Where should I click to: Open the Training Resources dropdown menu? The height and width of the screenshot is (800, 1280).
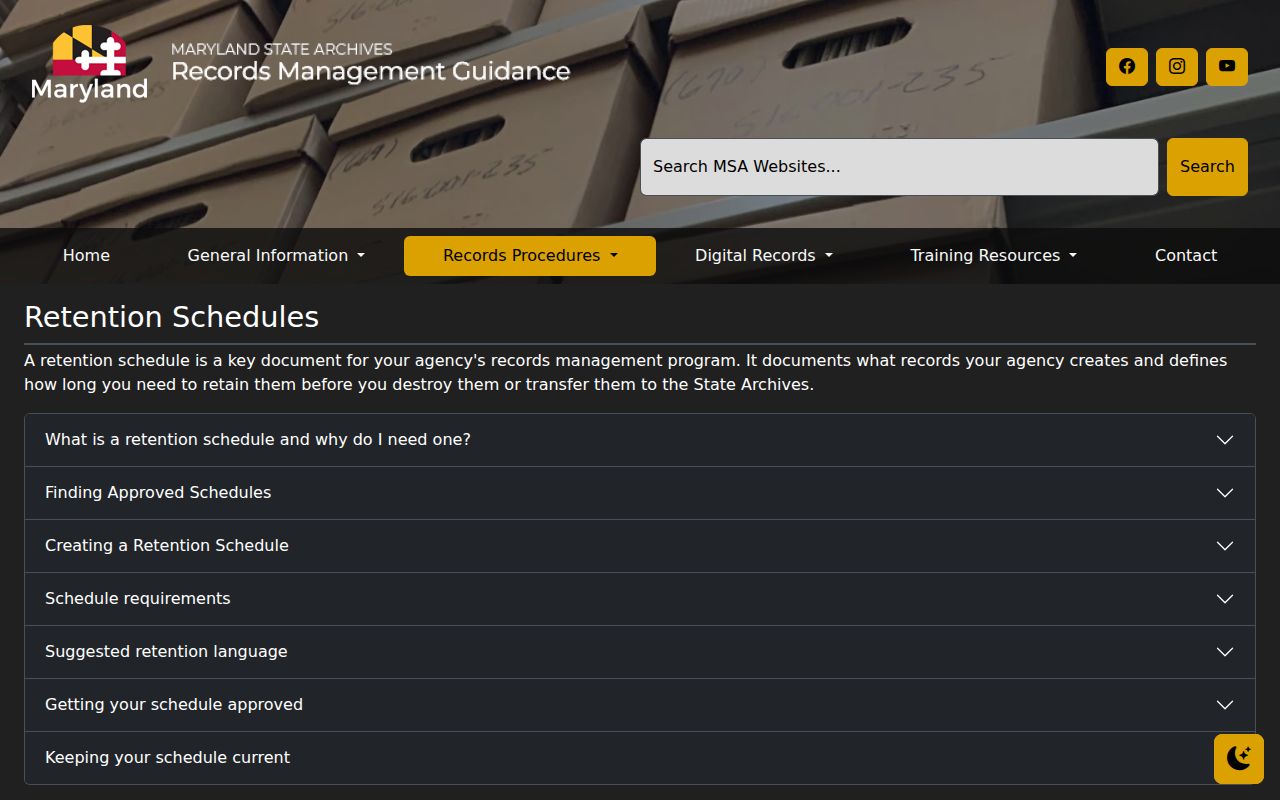tap(993, 256)
